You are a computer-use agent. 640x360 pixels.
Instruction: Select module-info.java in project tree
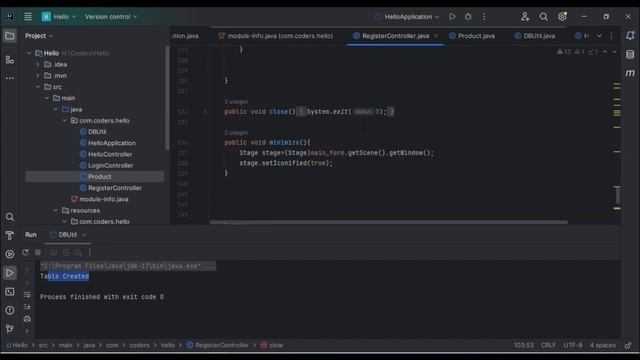pyautogui.click(x=104, y=199)
